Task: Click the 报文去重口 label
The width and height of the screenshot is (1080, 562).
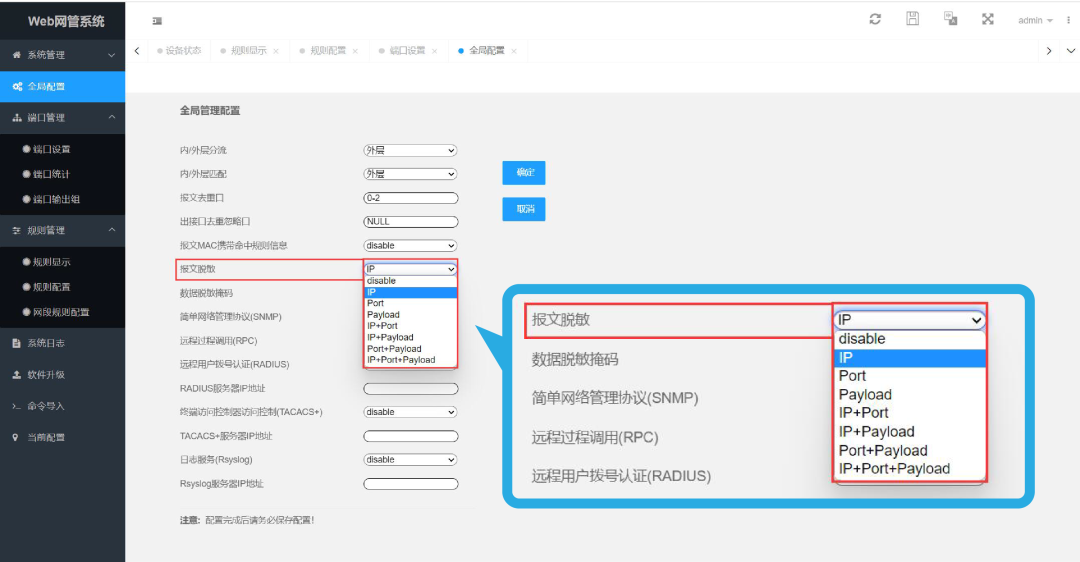Action: 202,198
